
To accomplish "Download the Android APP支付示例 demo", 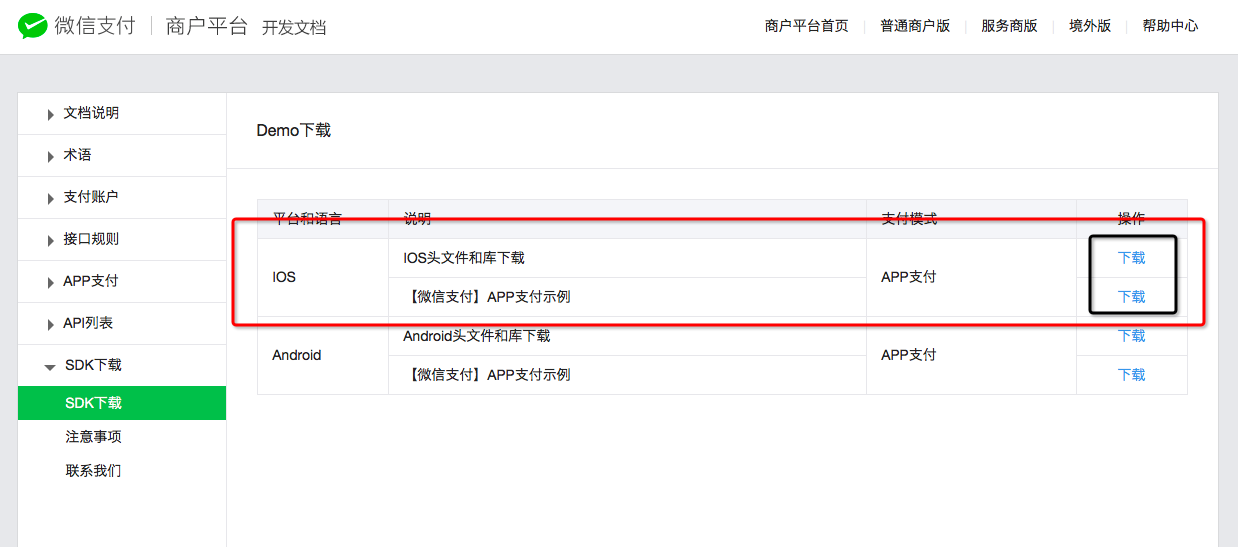I will coord(1131,375).
